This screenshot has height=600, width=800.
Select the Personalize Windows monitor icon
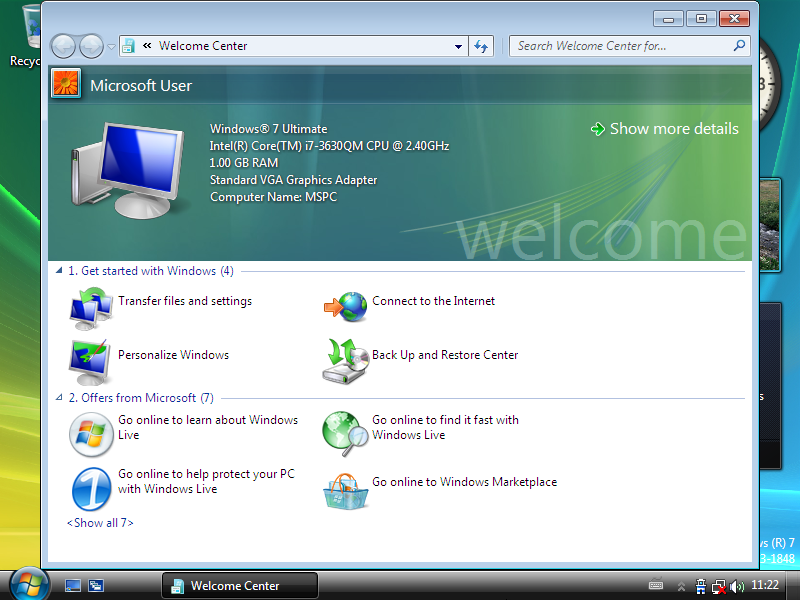[x=90, y=362]
